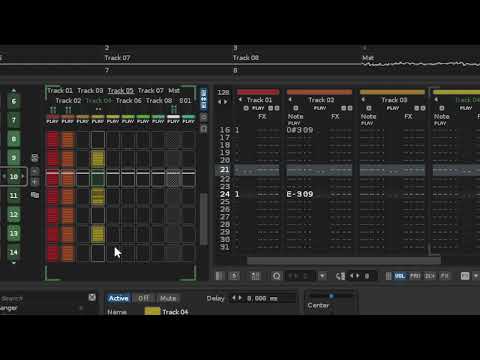Viewport: 480px width, 360px height.
Task: Decrease edit step with left arrow
Action: click(x=352, y=276)
